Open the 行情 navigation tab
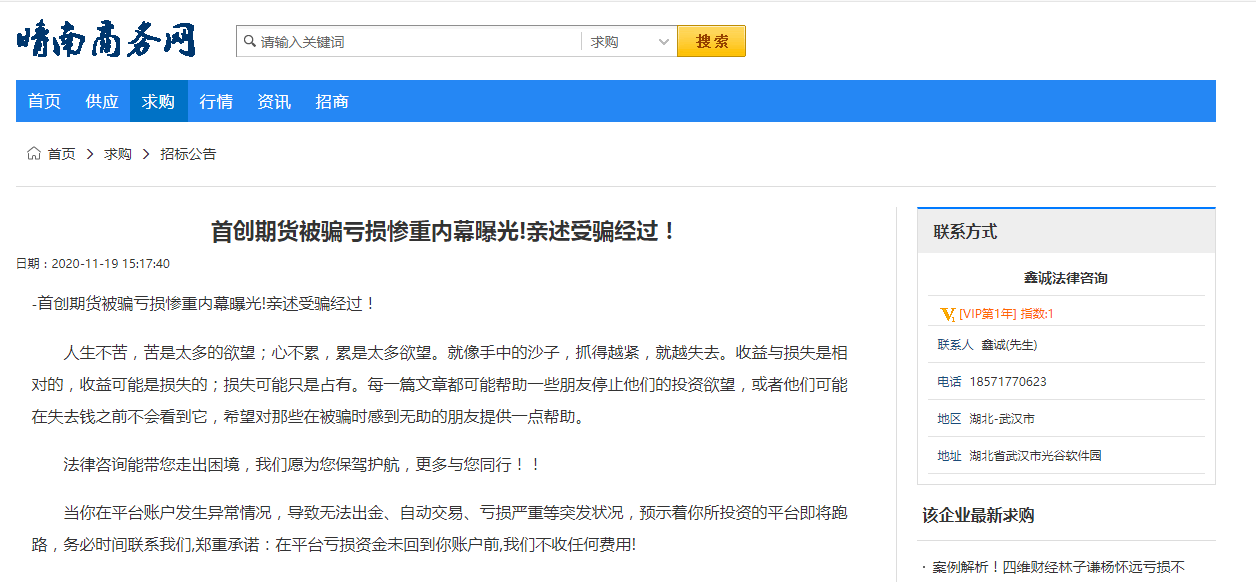 [x=216, y=101]
